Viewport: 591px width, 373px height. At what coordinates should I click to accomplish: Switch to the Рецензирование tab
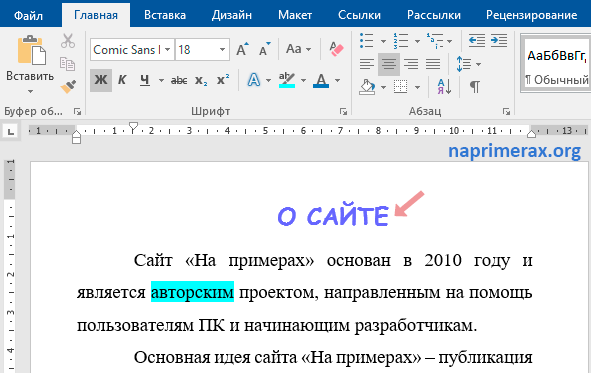point(531,15)
